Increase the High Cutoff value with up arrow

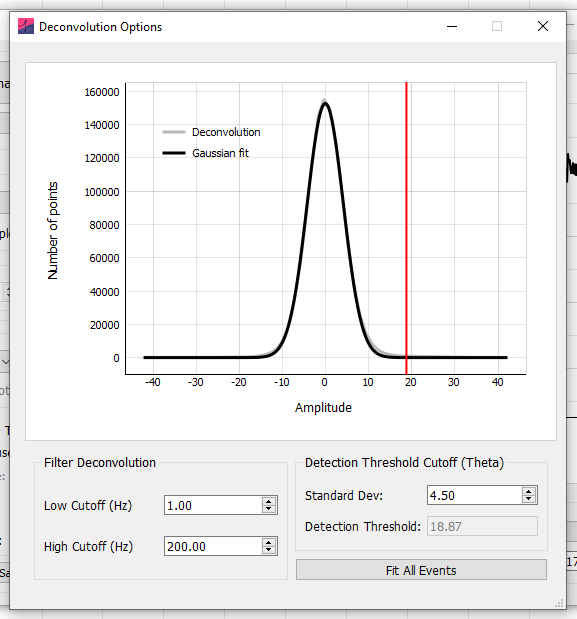point(269,542)
